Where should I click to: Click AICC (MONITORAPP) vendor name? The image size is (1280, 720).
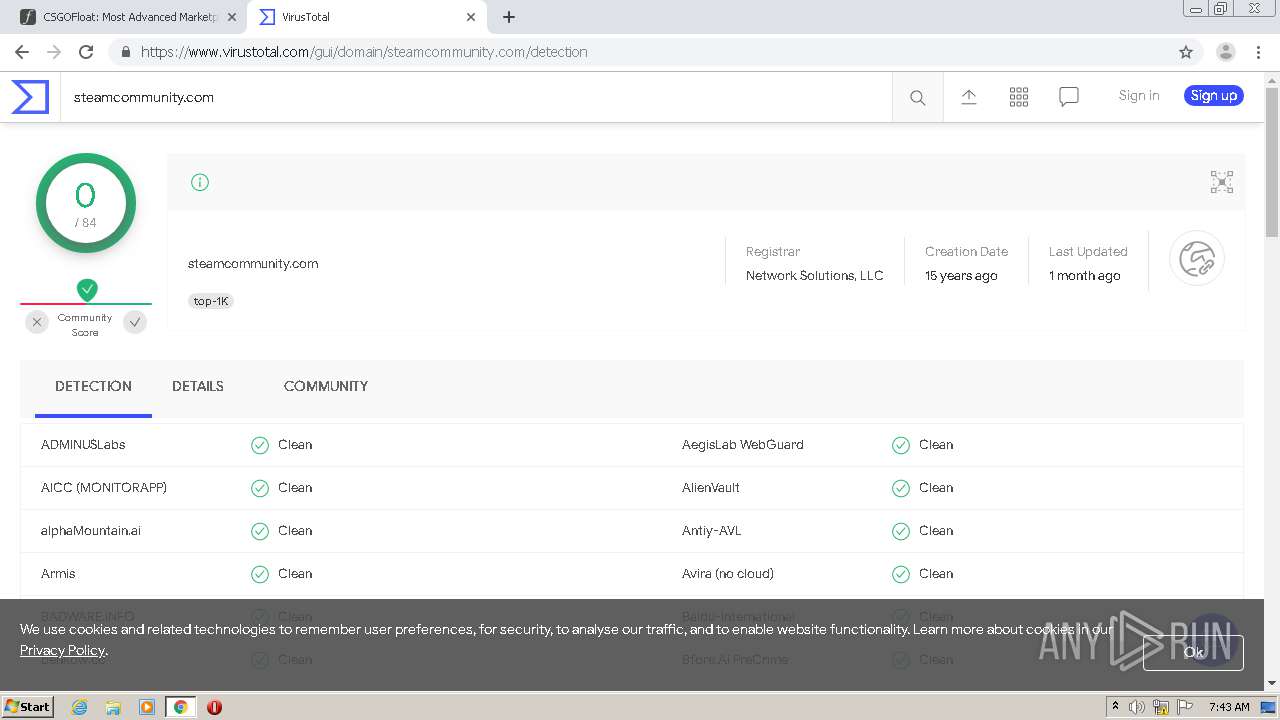(104, 488)
